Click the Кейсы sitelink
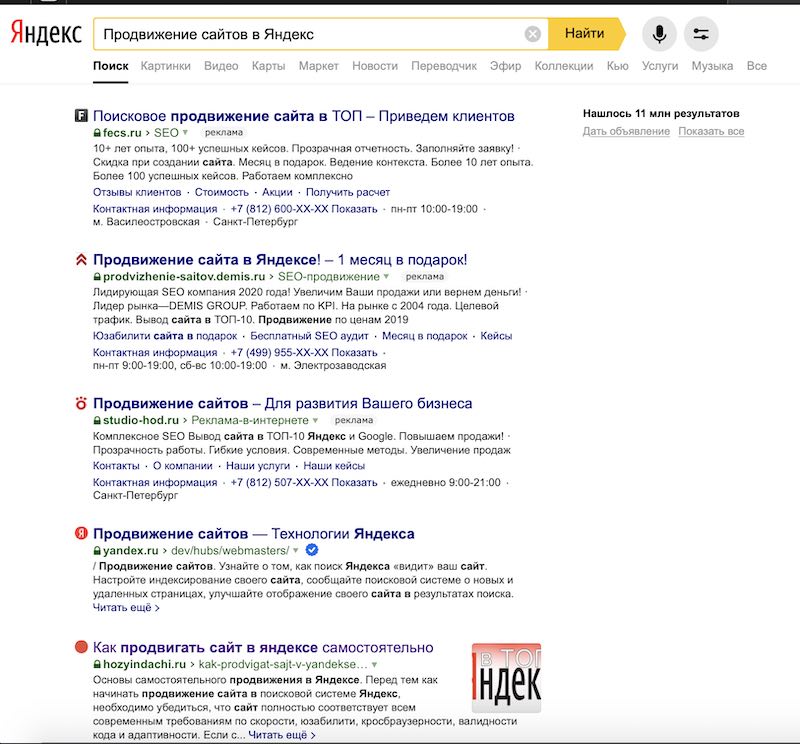This screenshot has height=744, width=800. pos(496,336)
